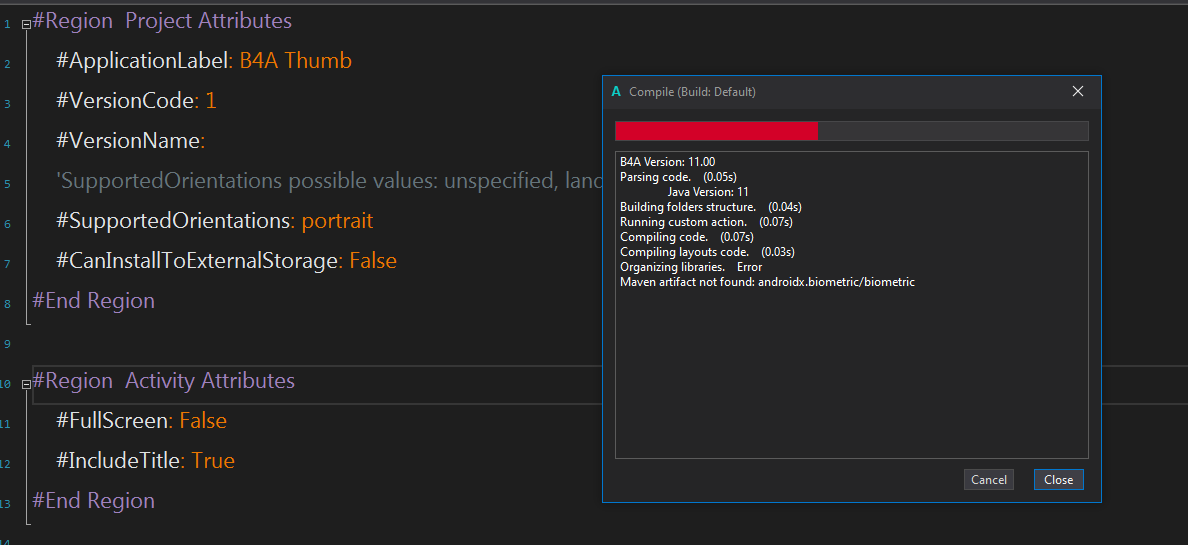
Task: Click the B4A icon in Compile dialog title
Action: click(x=616, y=91)
